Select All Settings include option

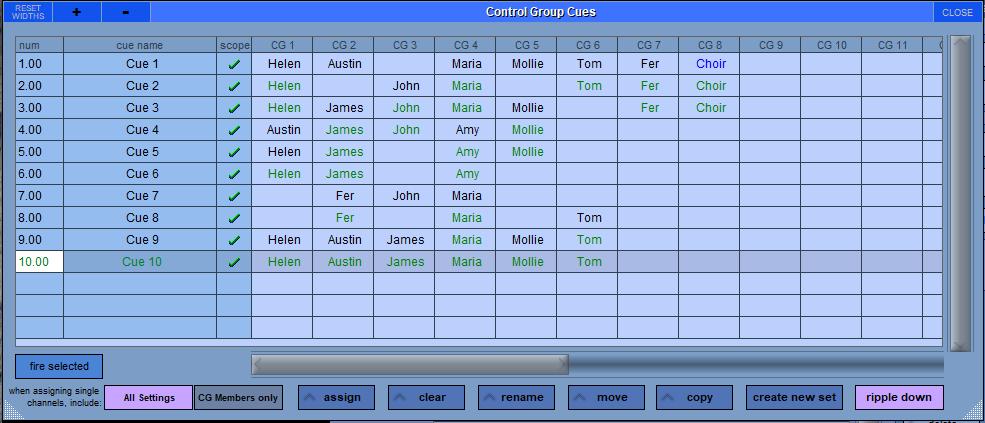149,397
